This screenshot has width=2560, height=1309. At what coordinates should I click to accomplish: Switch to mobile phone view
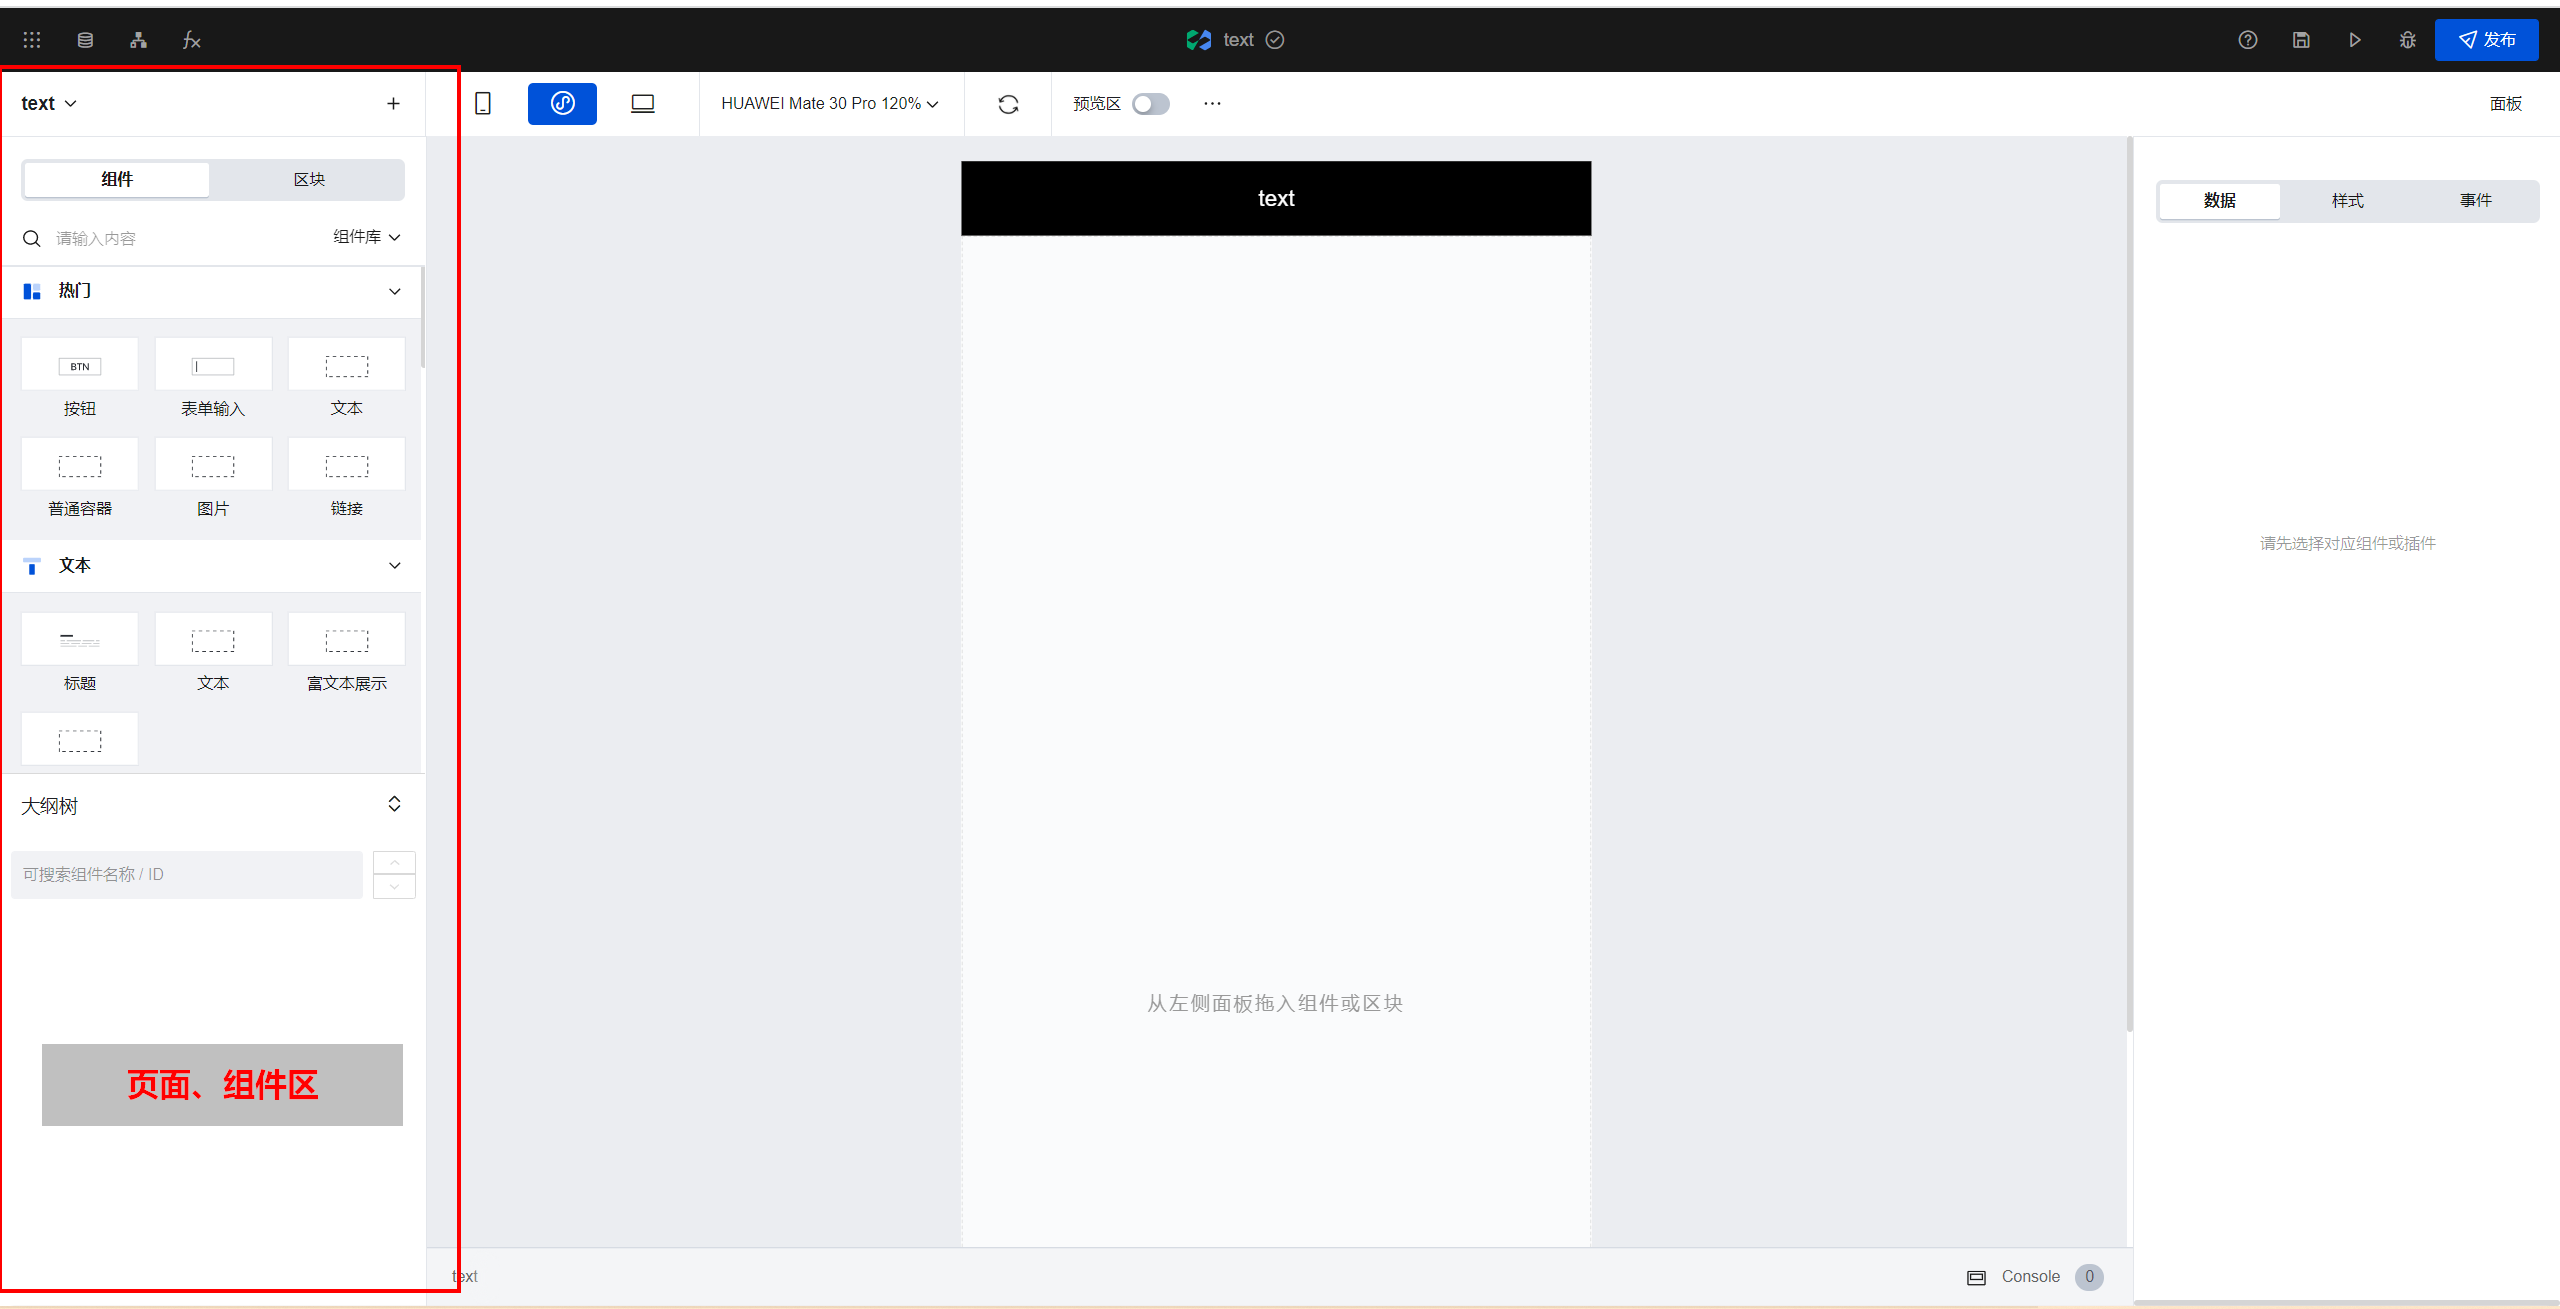[483, 104]
